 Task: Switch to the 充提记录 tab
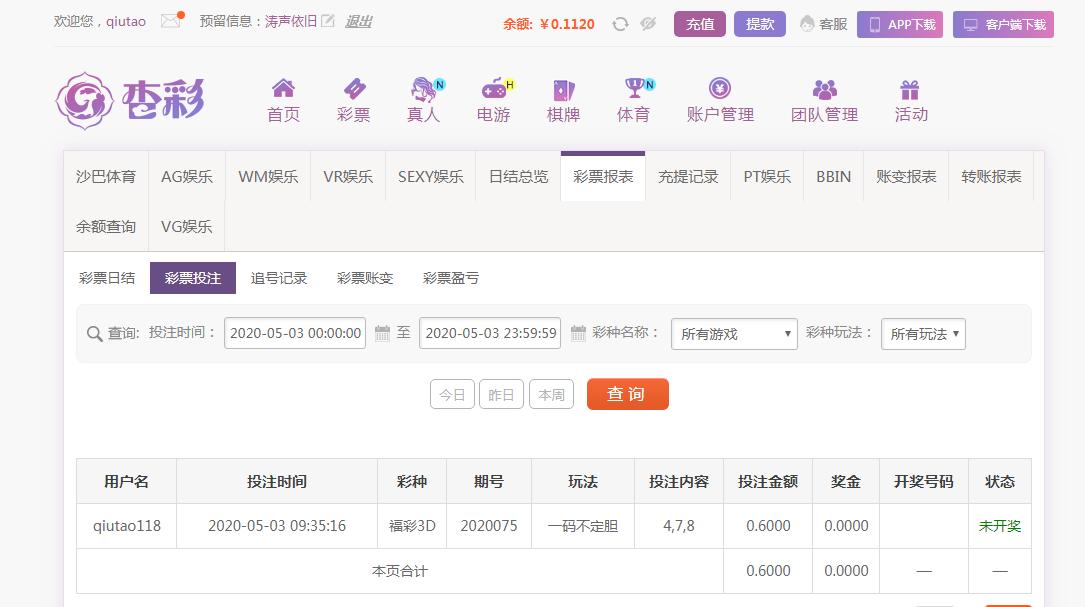(x=688, y=176)
